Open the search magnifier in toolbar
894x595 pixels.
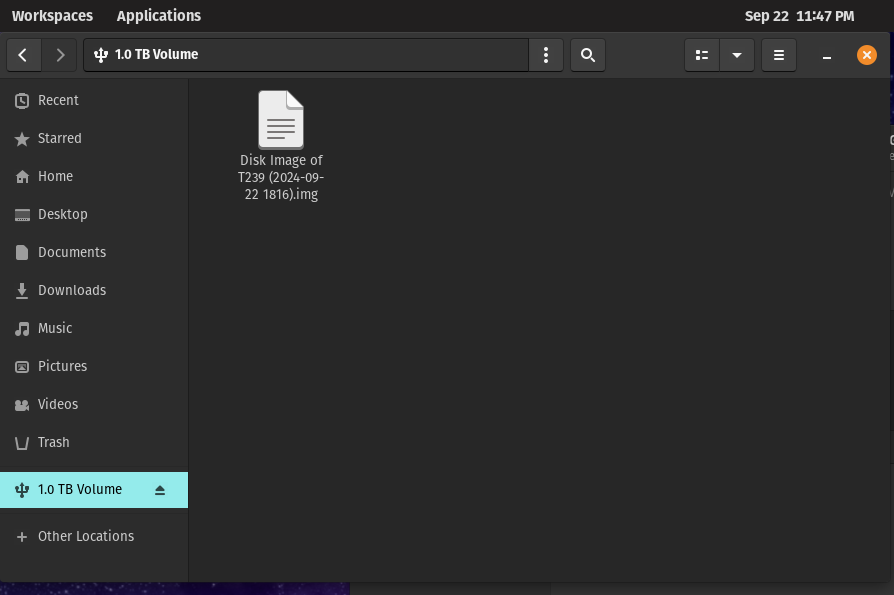pyautogui.click(x=588, y=55)
